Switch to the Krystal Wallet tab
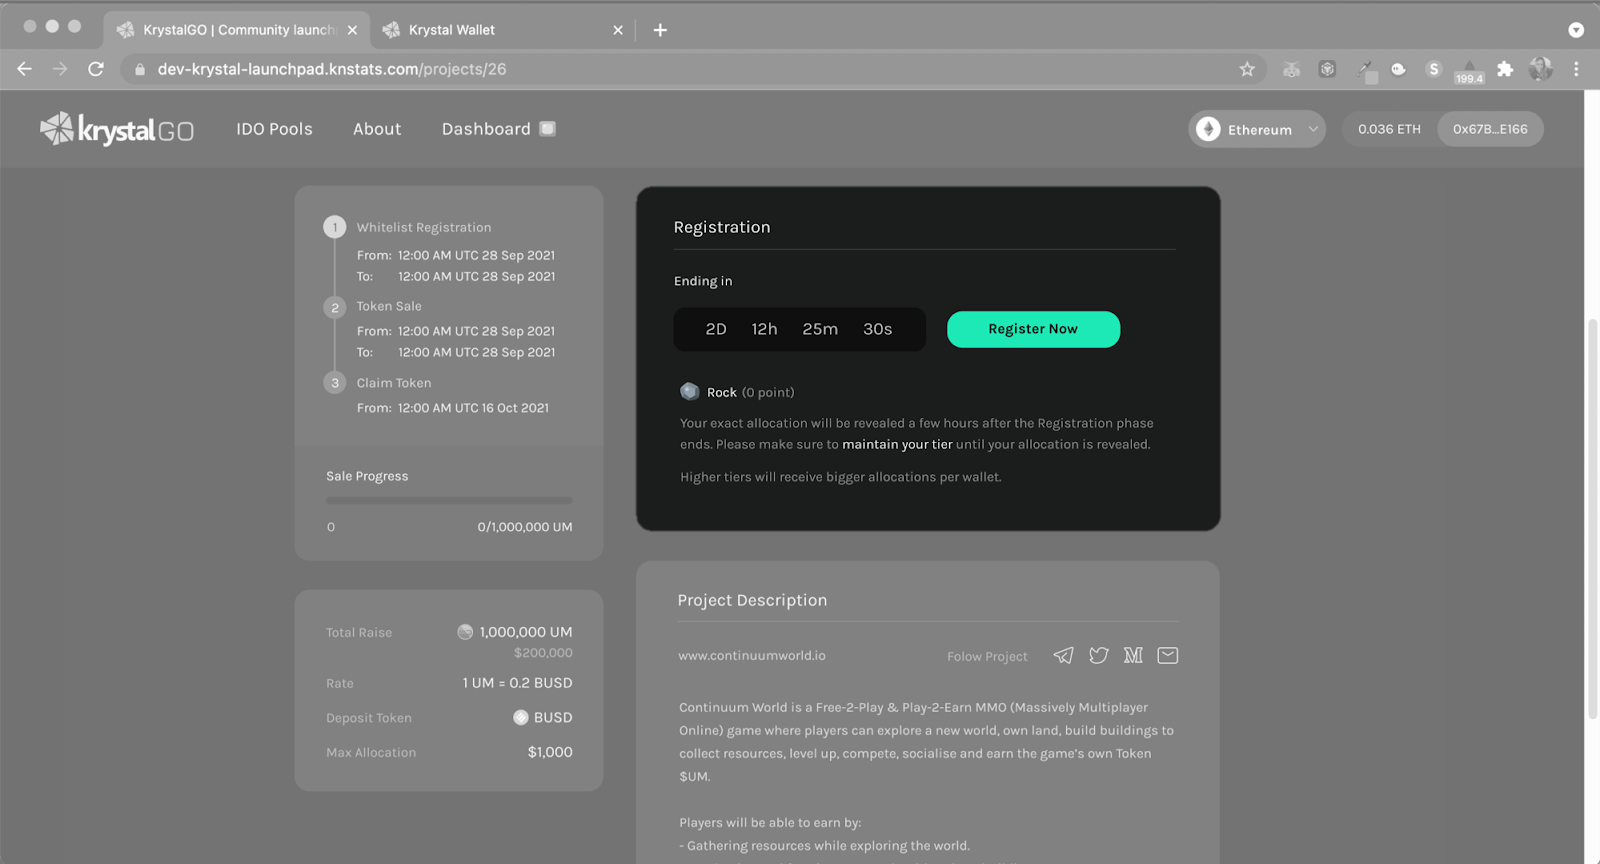The height and width of the screenshot is (864, 1600). tap(490, 30)
